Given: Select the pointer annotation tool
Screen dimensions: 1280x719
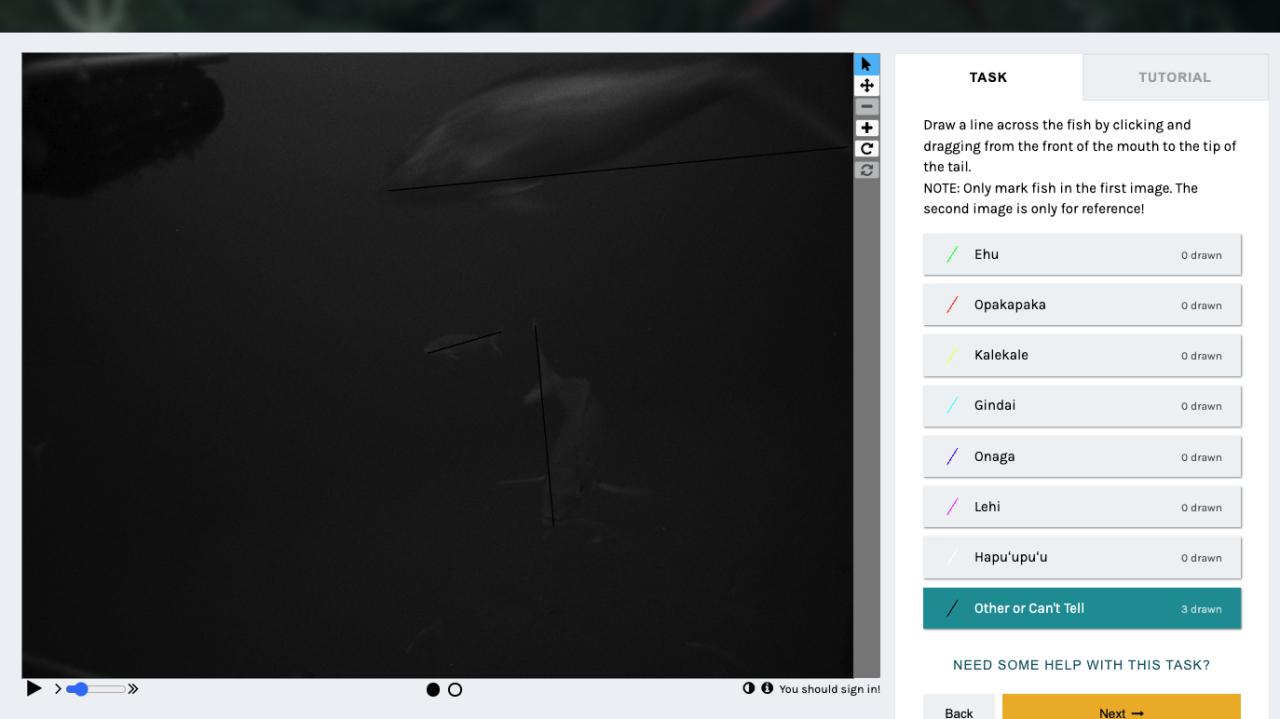Looking at the screenshot, I should pos(867,64).
